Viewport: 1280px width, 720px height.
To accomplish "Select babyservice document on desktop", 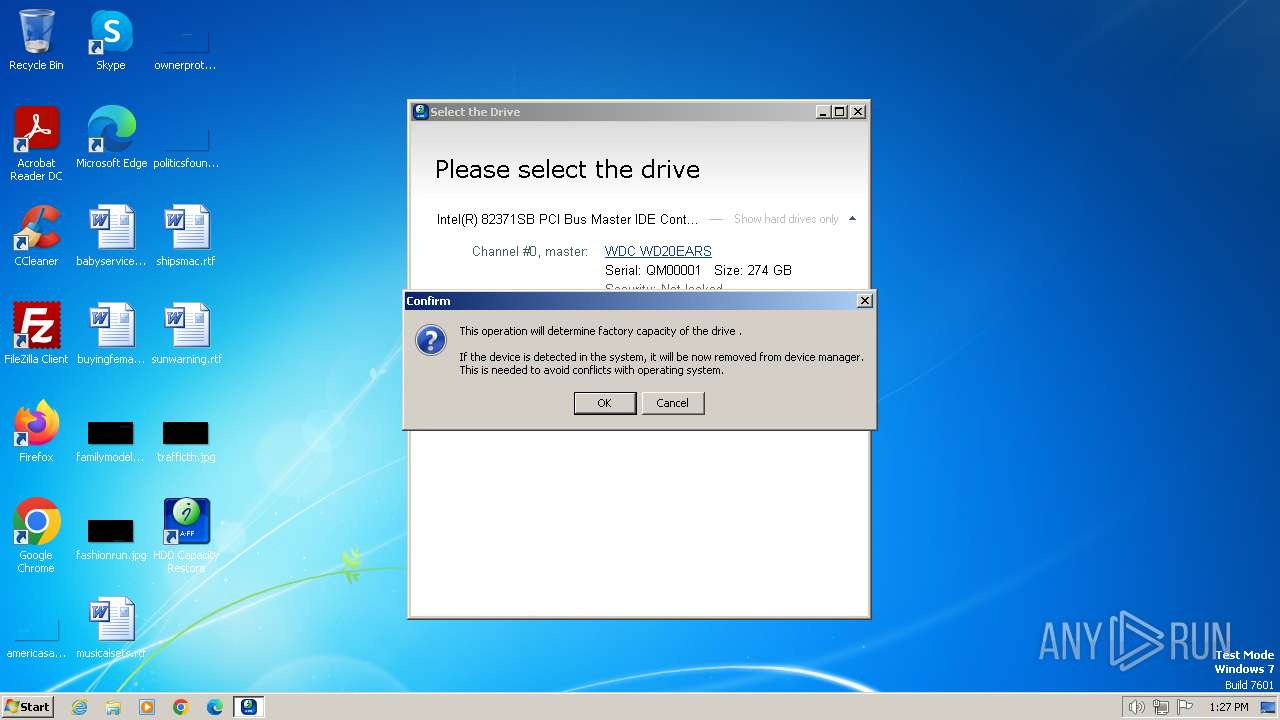I will pos(111,236).
